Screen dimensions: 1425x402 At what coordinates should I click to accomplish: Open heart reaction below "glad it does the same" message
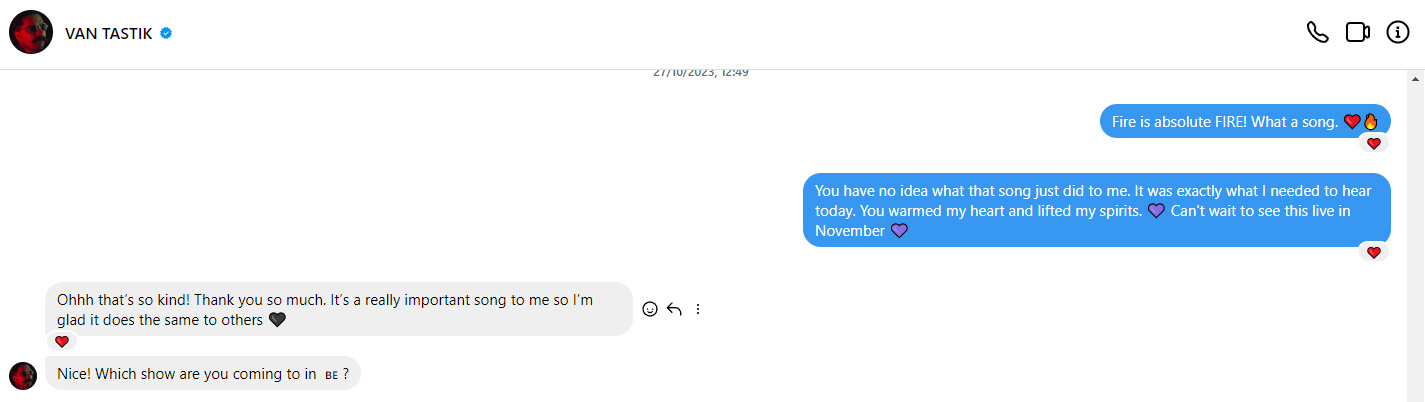click(62, 342)
